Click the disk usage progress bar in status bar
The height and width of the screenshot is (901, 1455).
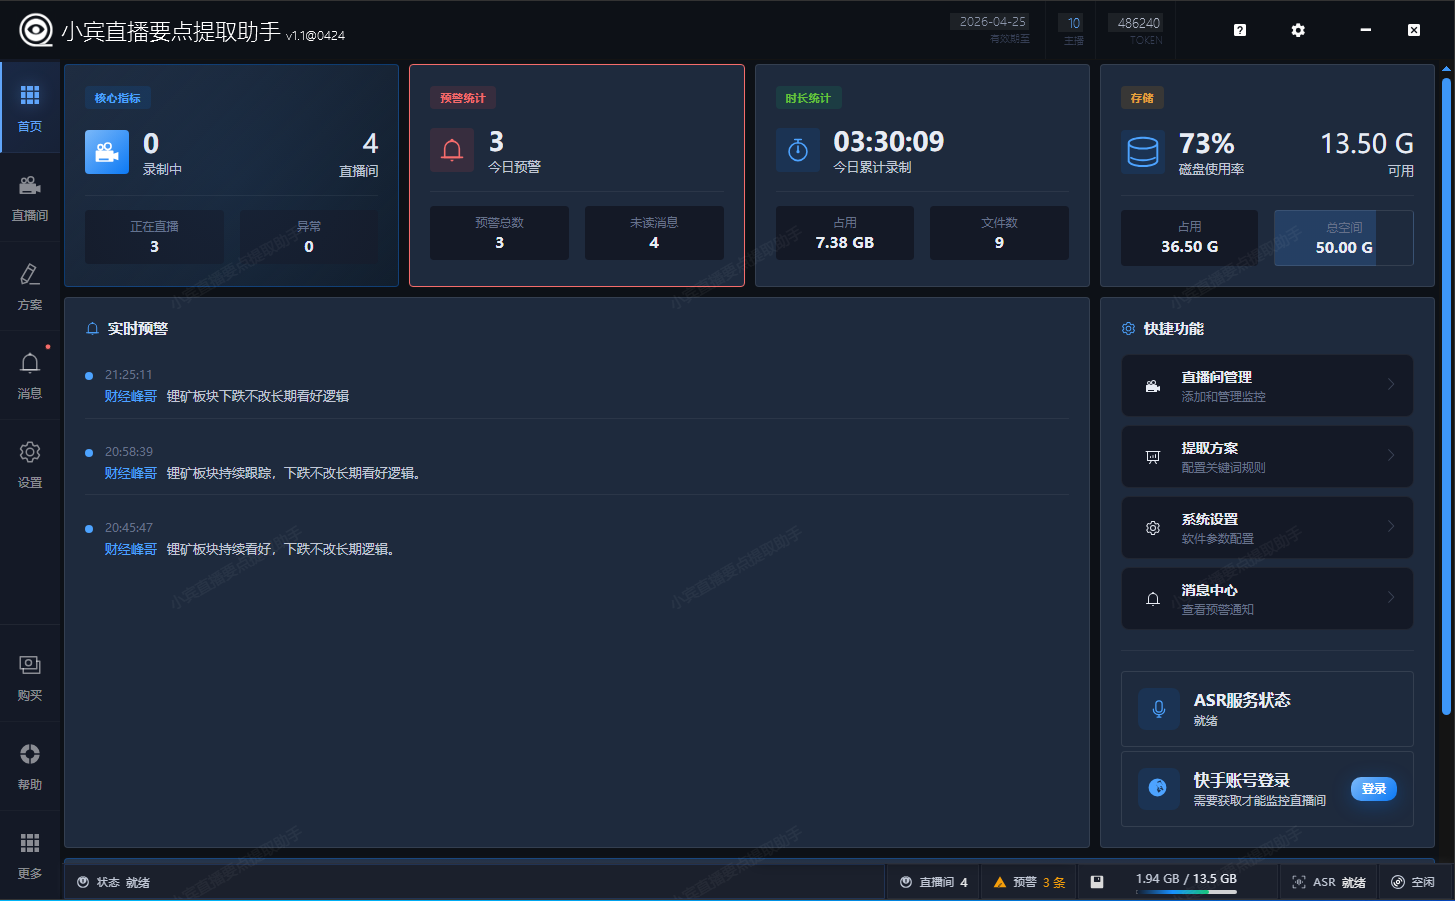click(x=1186, y=892)
